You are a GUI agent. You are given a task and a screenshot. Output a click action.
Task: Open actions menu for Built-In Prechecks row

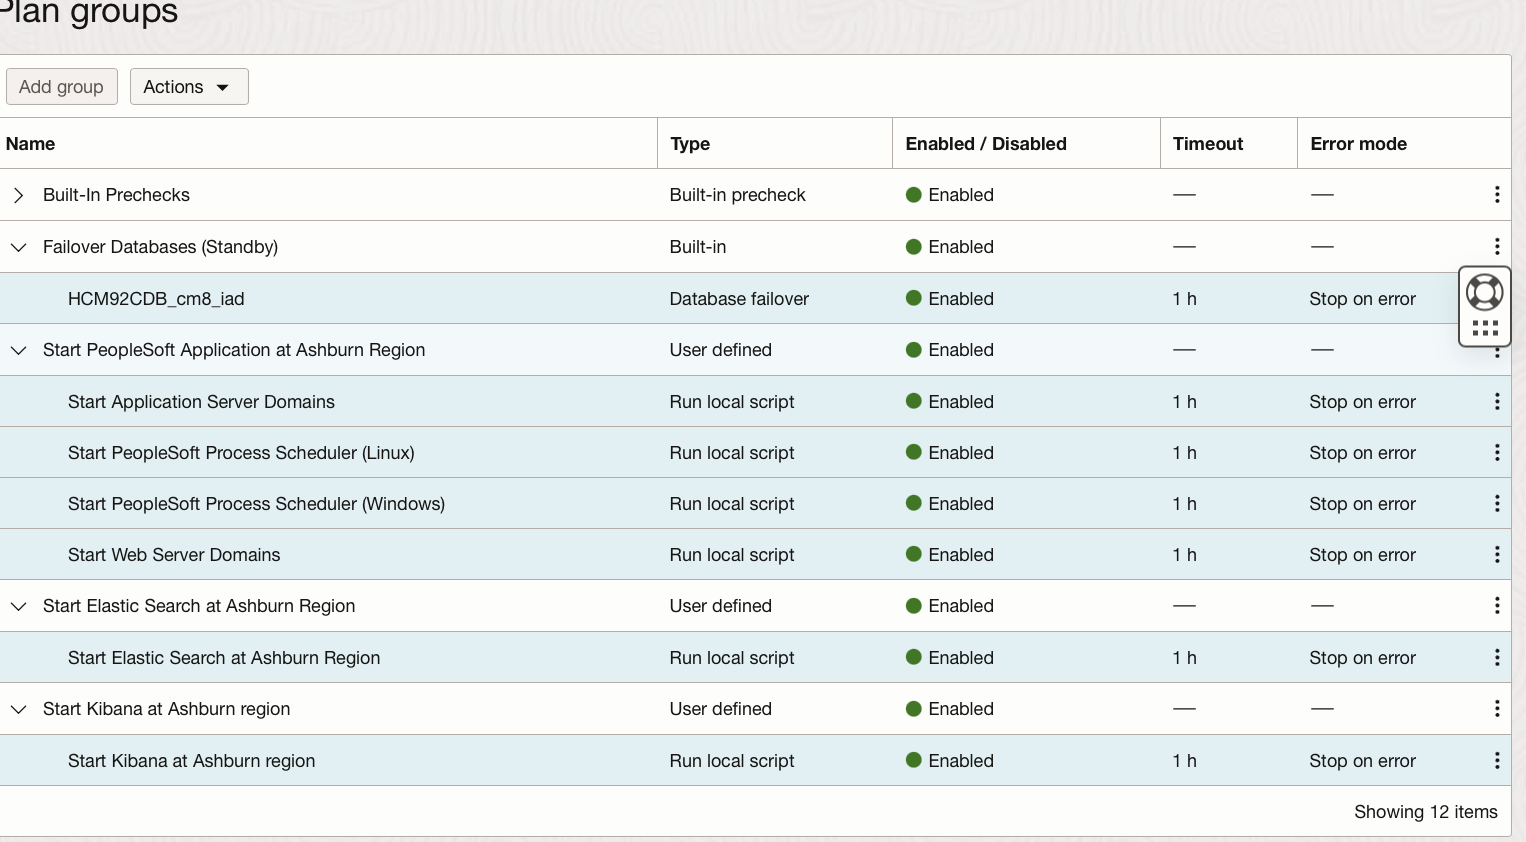click(1496, 195)
